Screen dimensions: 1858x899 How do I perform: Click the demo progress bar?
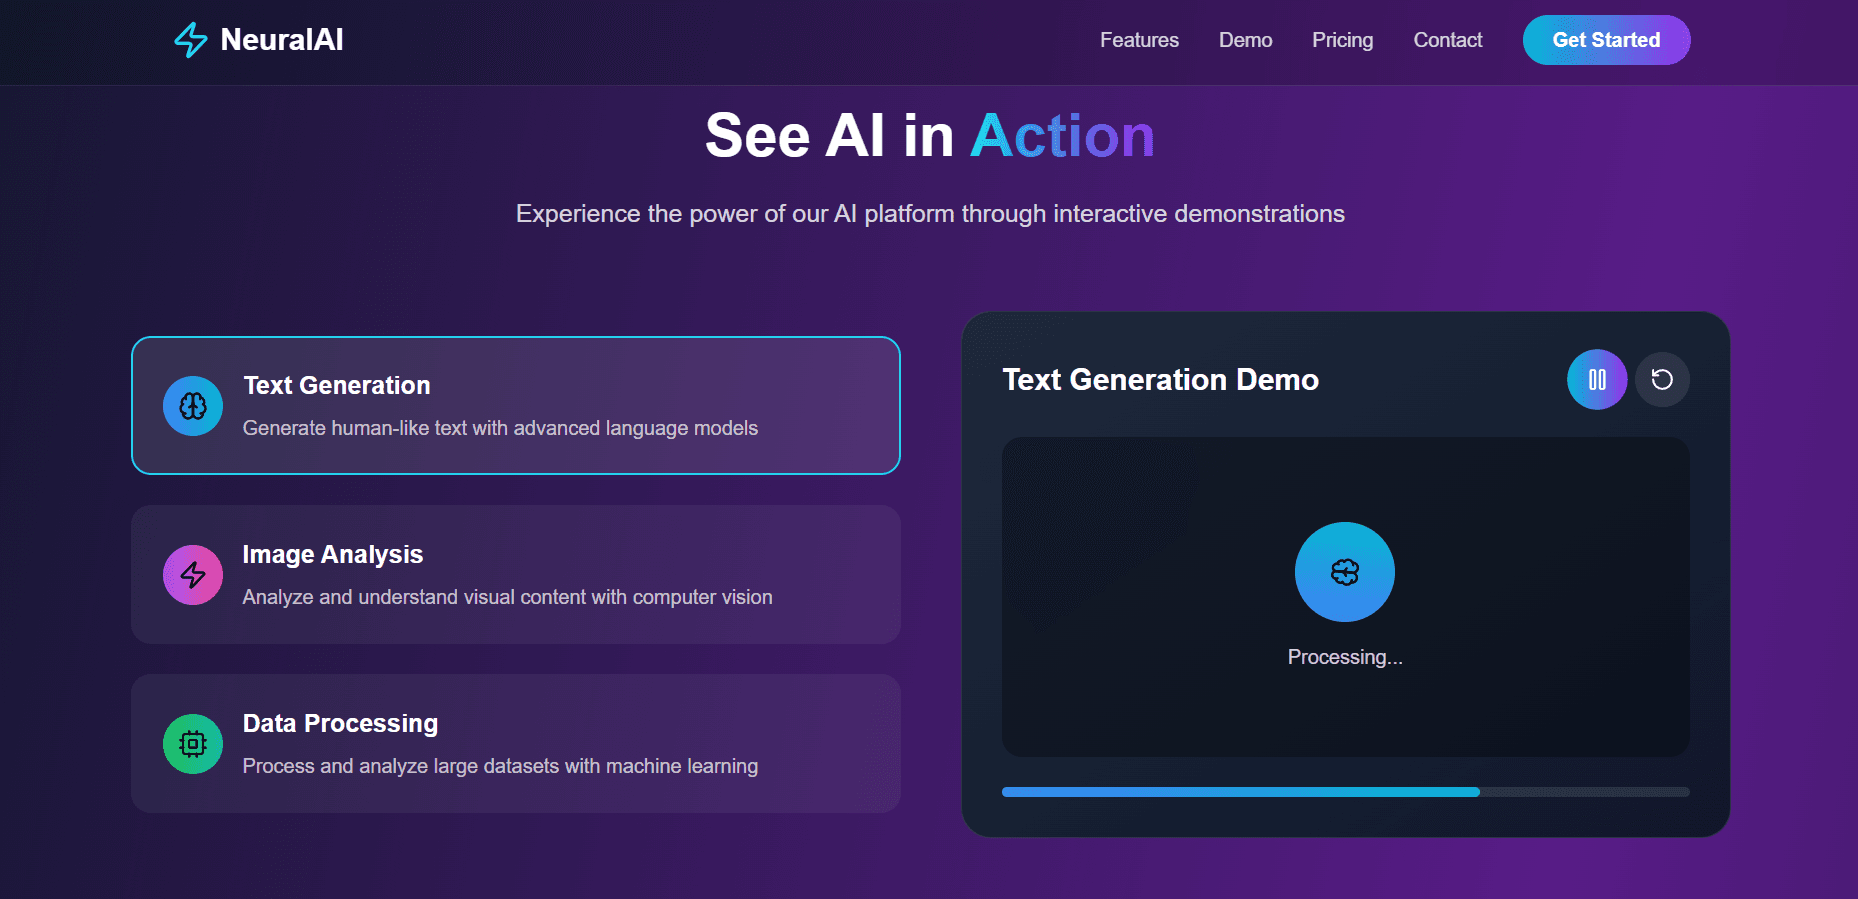coord(1346,792)
